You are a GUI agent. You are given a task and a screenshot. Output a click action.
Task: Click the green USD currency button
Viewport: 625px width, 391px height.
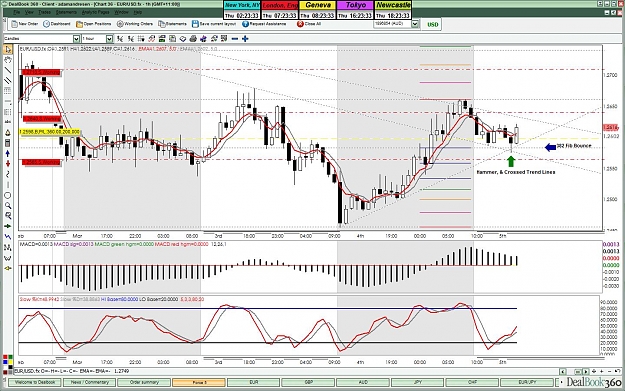click(x=432, y=24)
